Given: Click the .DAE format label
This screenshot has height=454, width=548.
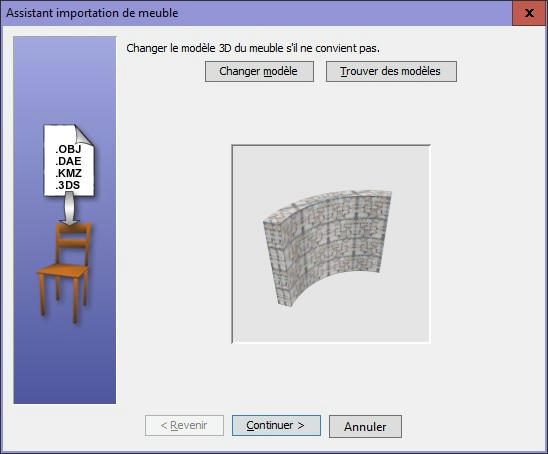Looking at the screenshot, I should coord(68,161).
